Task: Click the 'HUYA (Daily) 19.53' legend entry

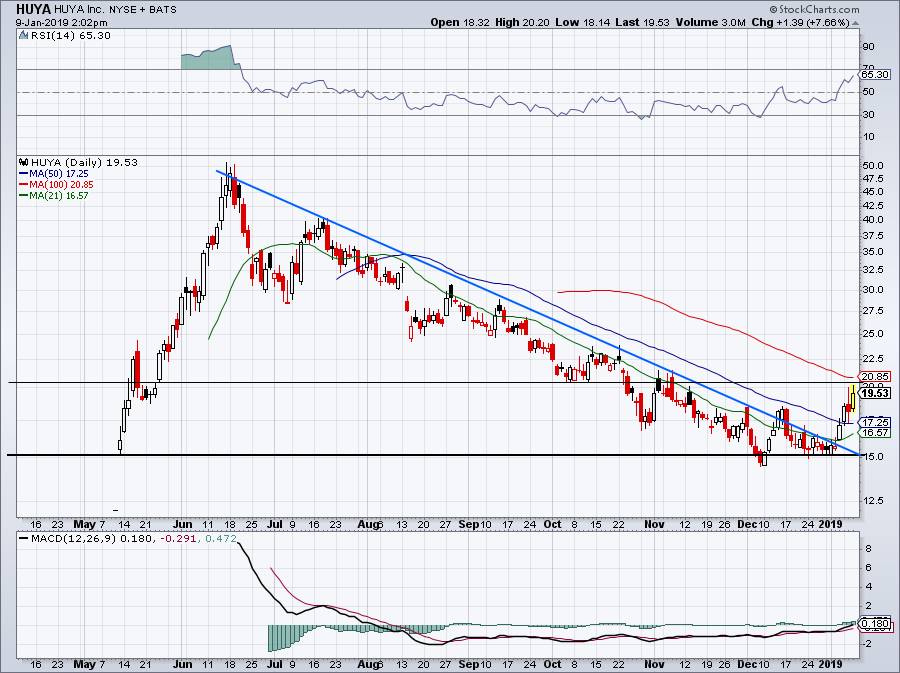Action: coord(84,162)
